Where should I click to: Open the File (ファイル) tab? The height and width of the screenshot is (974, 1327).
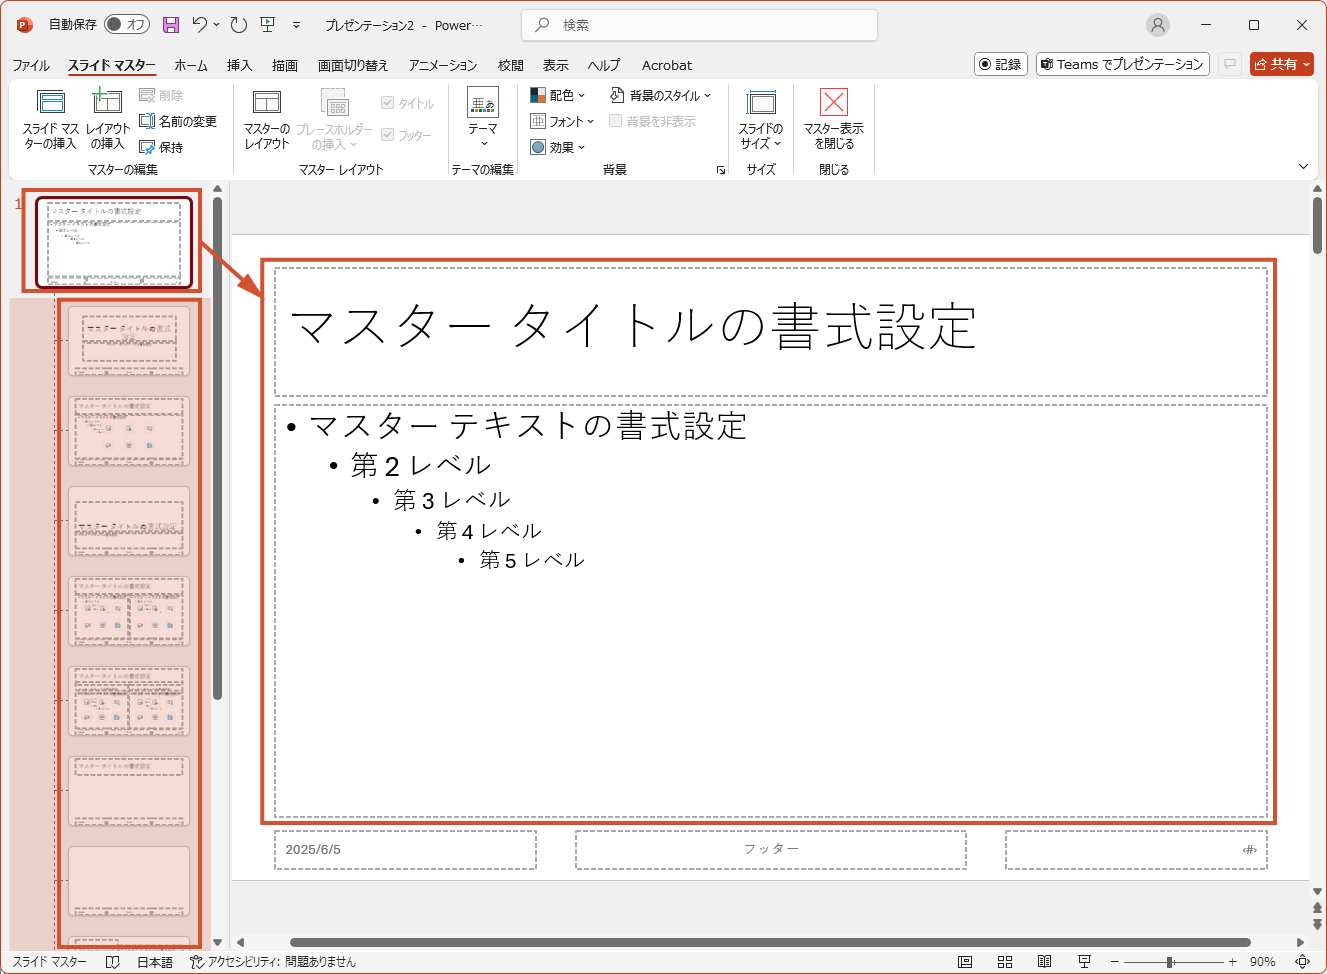pyautogui.click(x=31, y=65)
